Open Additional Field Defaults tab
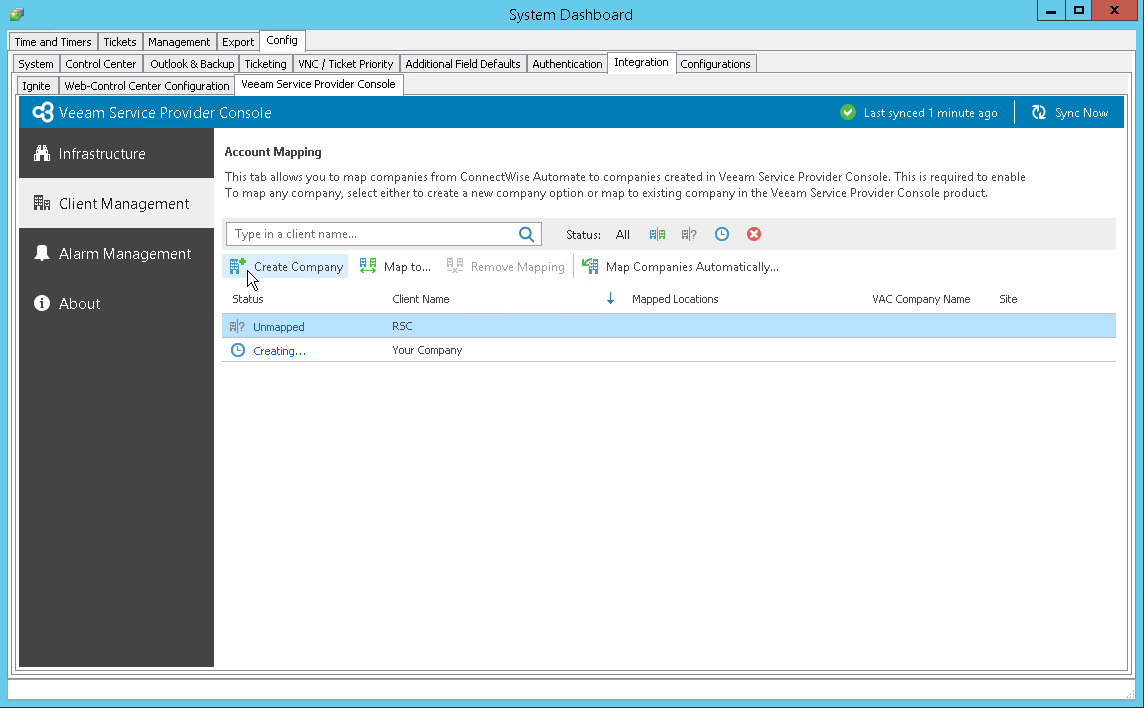 coord(463,64)
